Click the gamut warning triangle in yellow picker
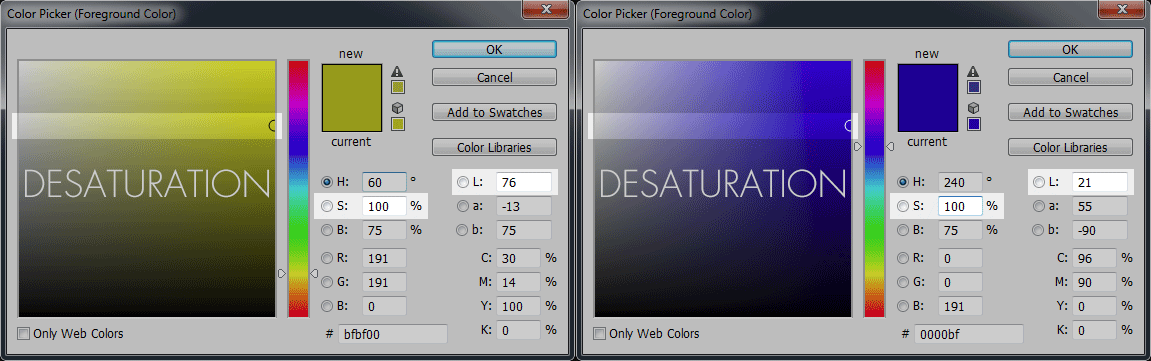The width and height of the screenshot is (1151, 361). pos(398,72)
